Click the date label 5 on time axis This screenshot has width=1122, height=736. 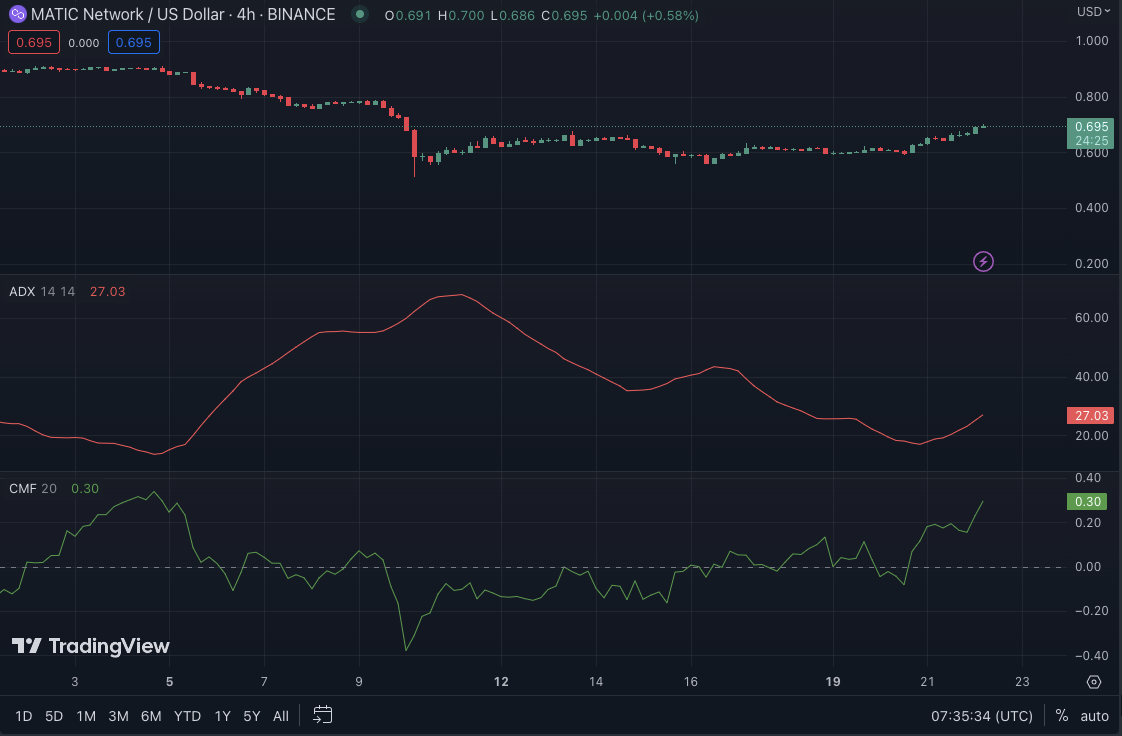(170, 682)
